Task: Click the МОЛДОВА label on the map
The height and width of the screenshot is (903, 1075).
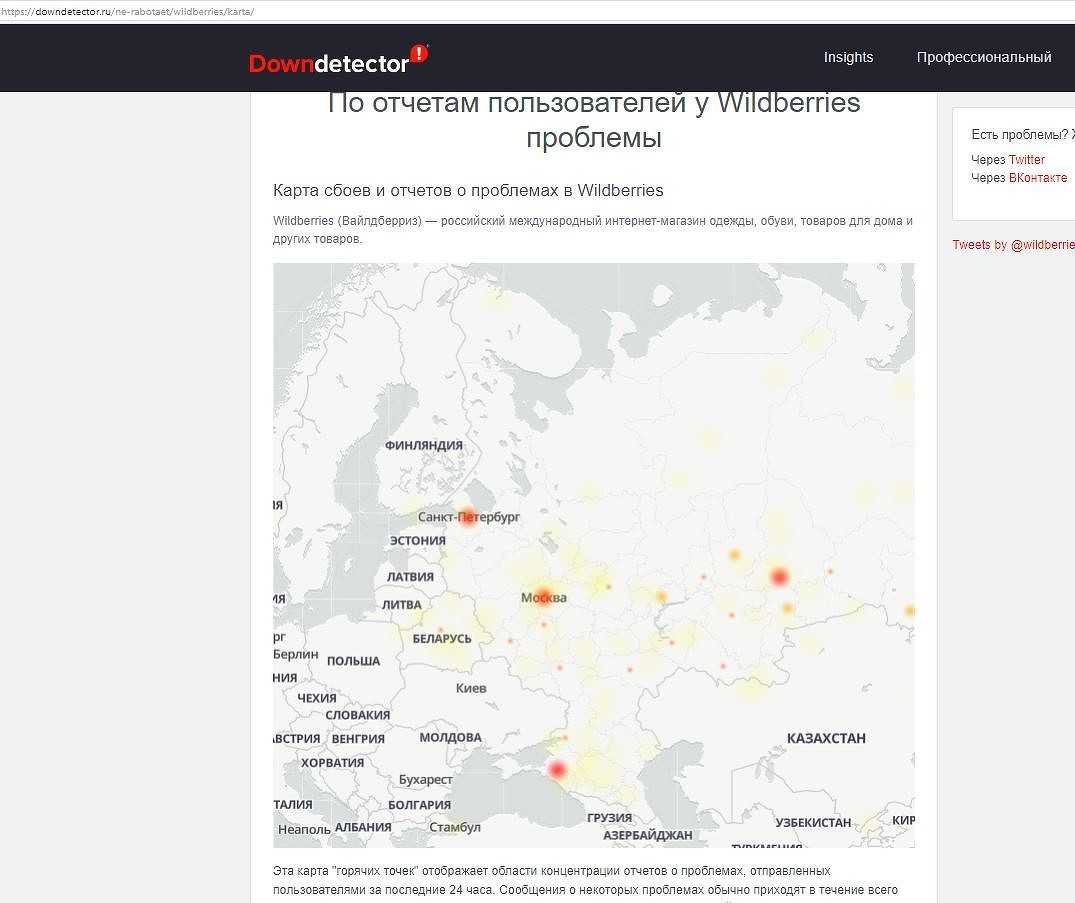Action: (450, 737)
